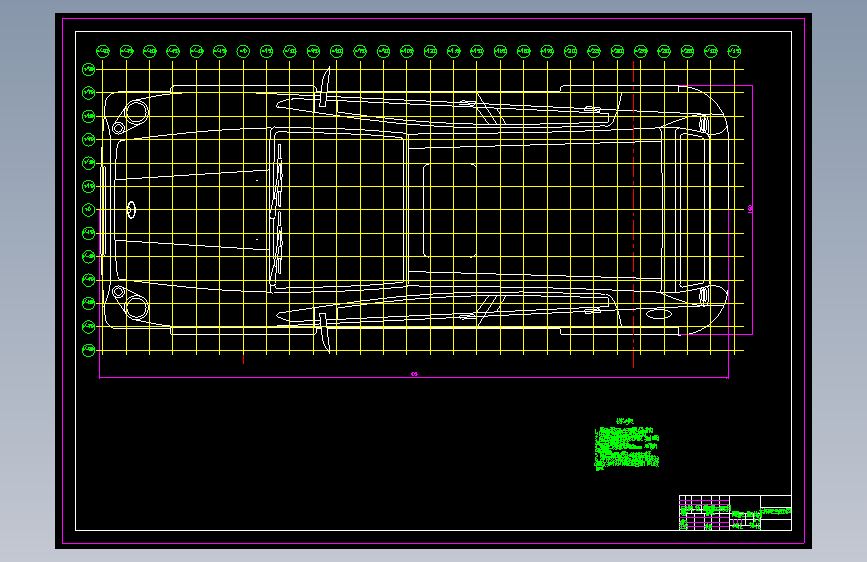Screen dimensions: 867x562
Task: Pick the lower tail lamp outline
Action: [704, 295]
